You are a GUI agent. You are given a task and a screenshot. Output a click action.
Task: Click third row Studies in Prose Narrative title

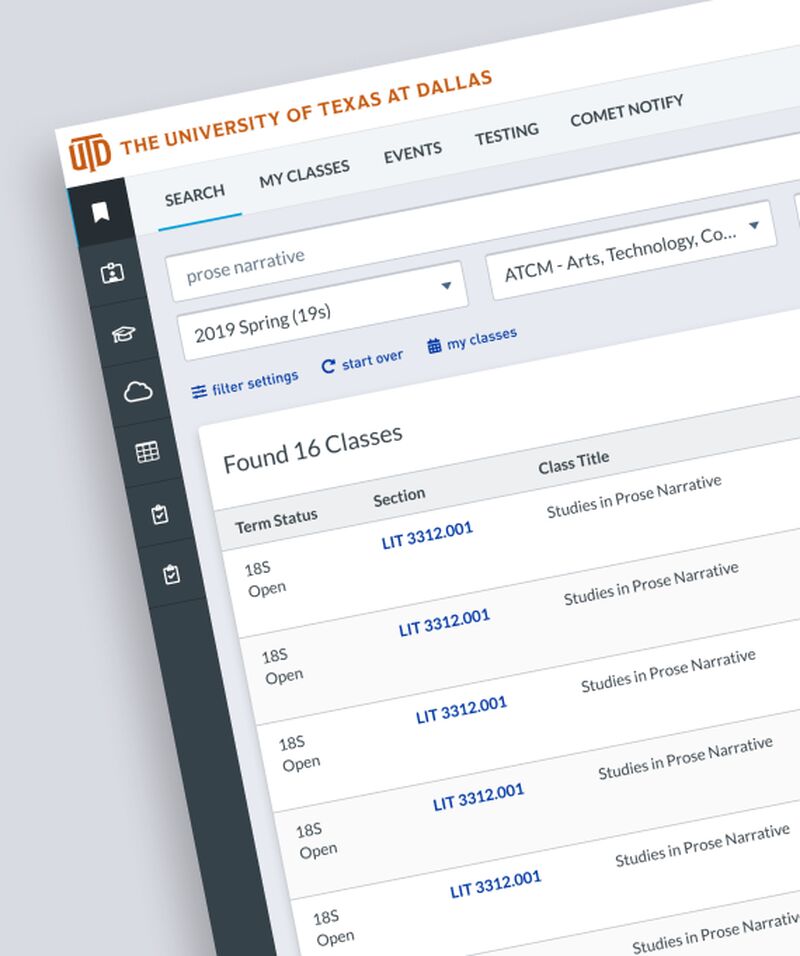tap(668, 671)
